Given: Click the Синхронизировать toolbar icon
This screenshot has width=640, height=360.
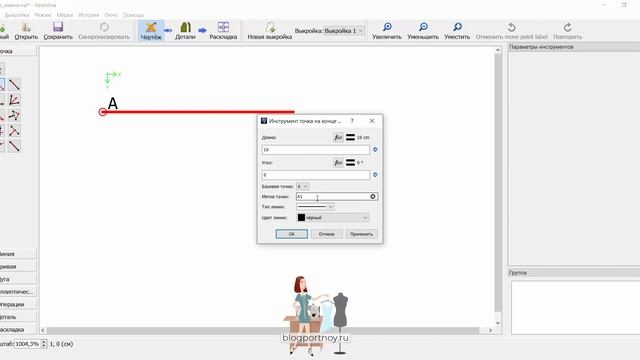Looking at the screenshot, I should [104, 31].
